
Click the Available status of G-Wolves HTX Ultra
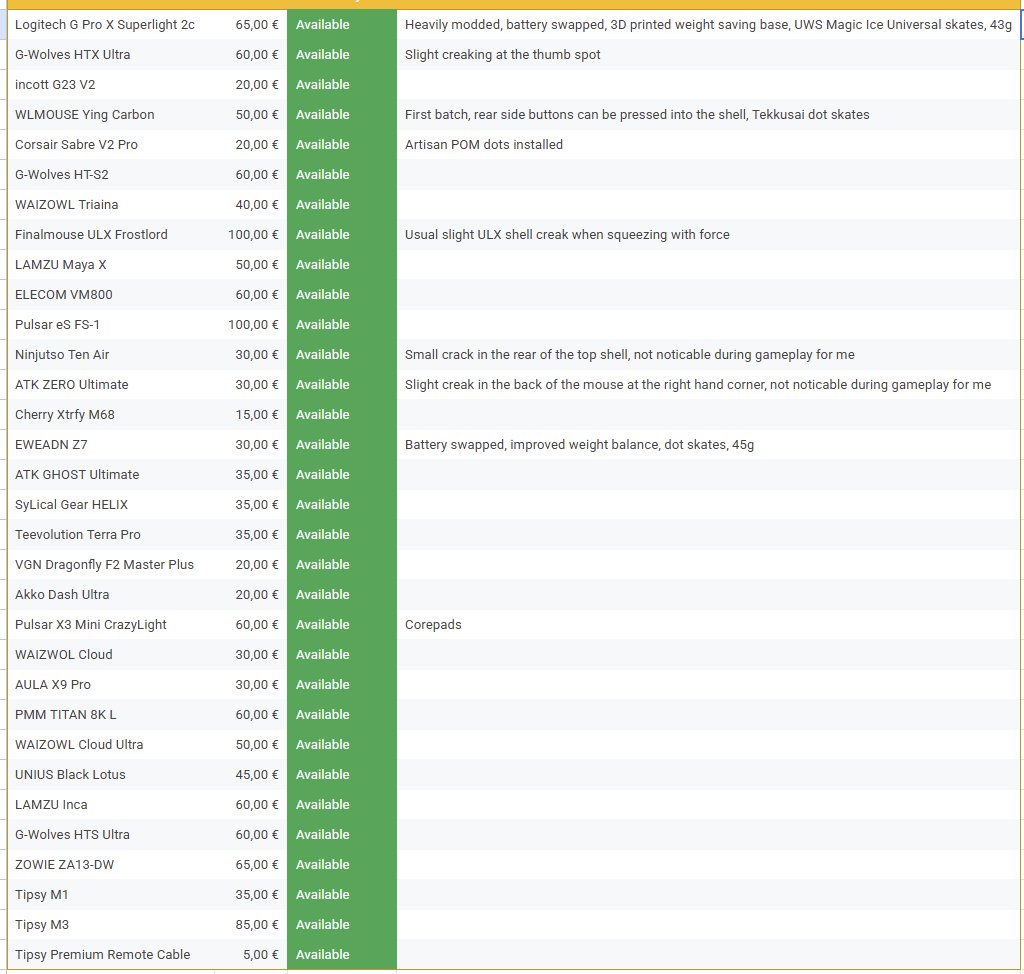(342, 55)
